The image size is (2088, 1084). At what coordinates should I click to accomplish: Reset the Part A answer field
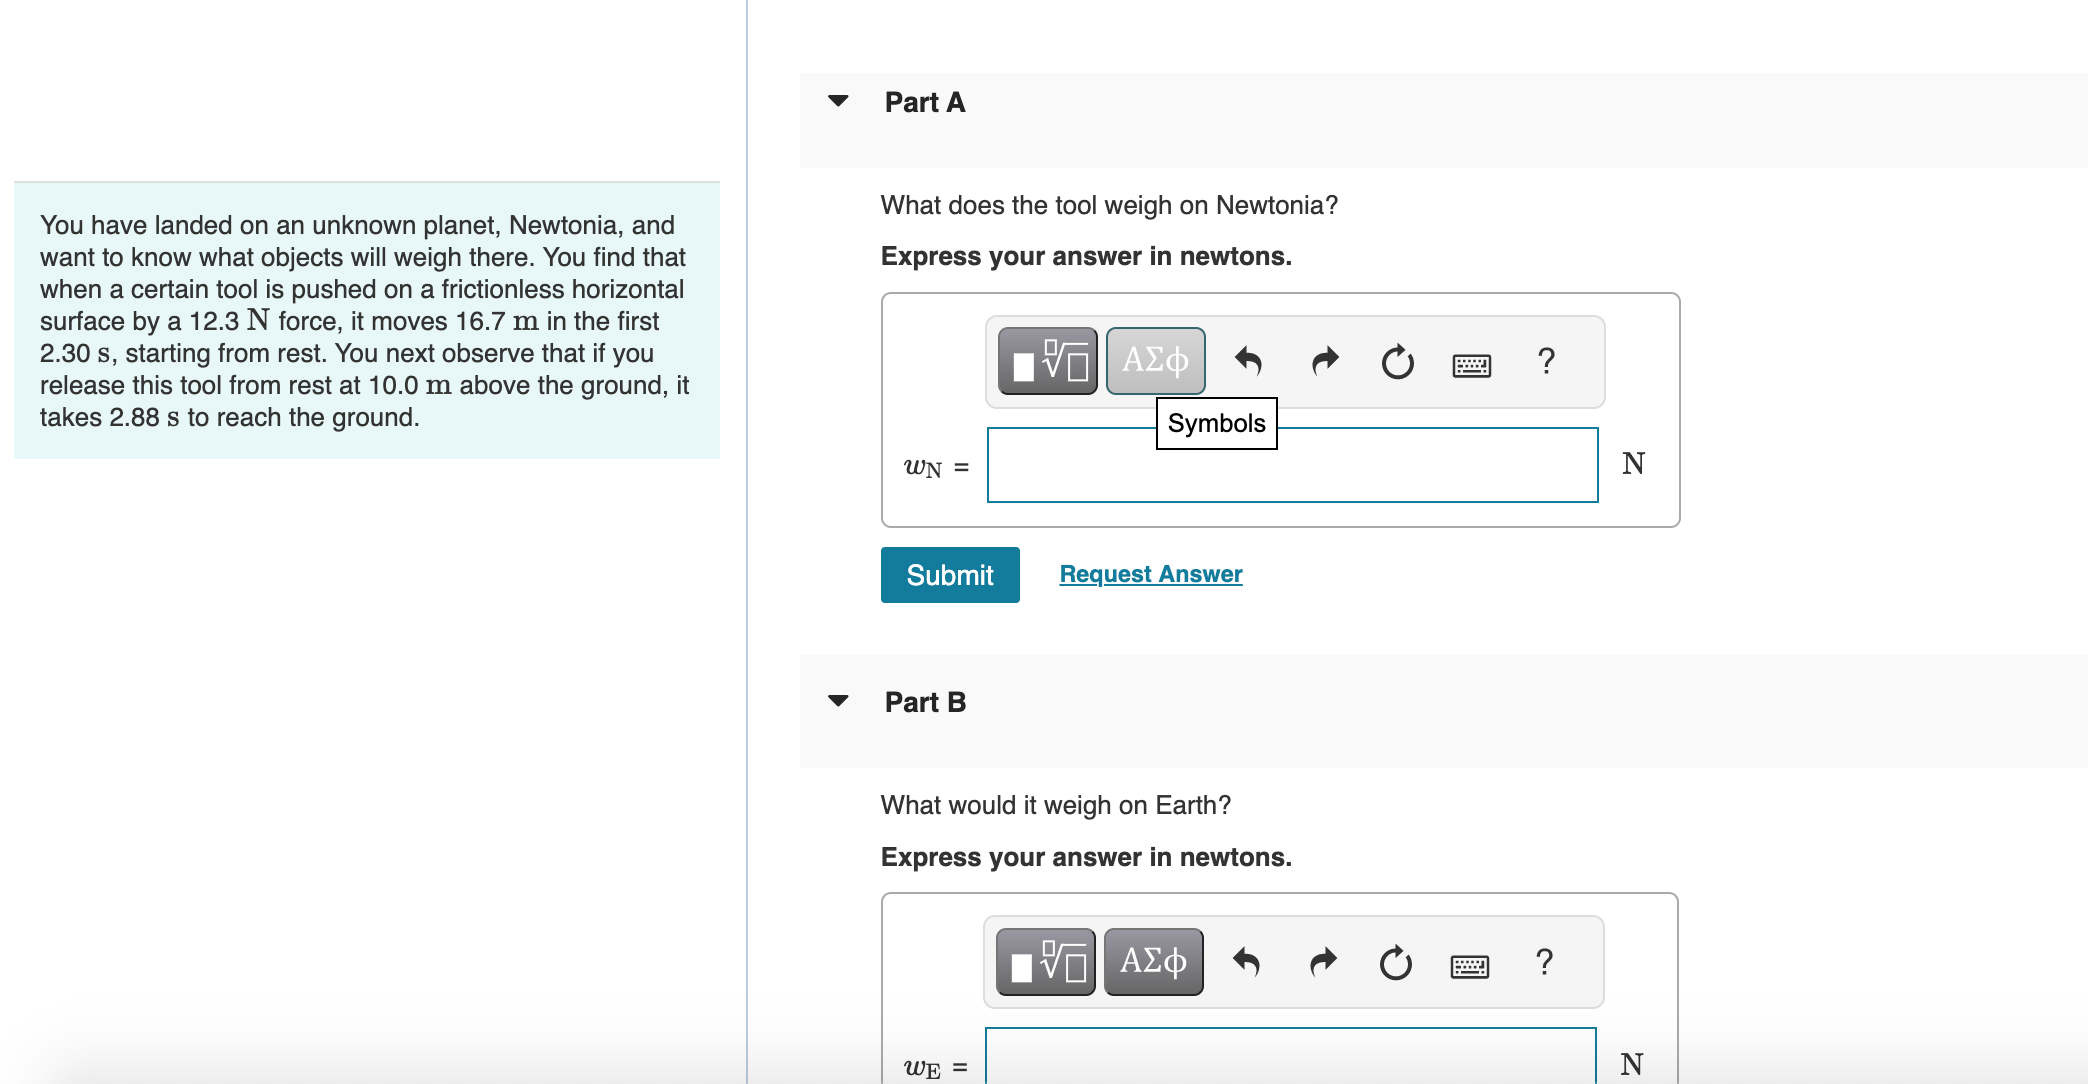[1397, 361]
